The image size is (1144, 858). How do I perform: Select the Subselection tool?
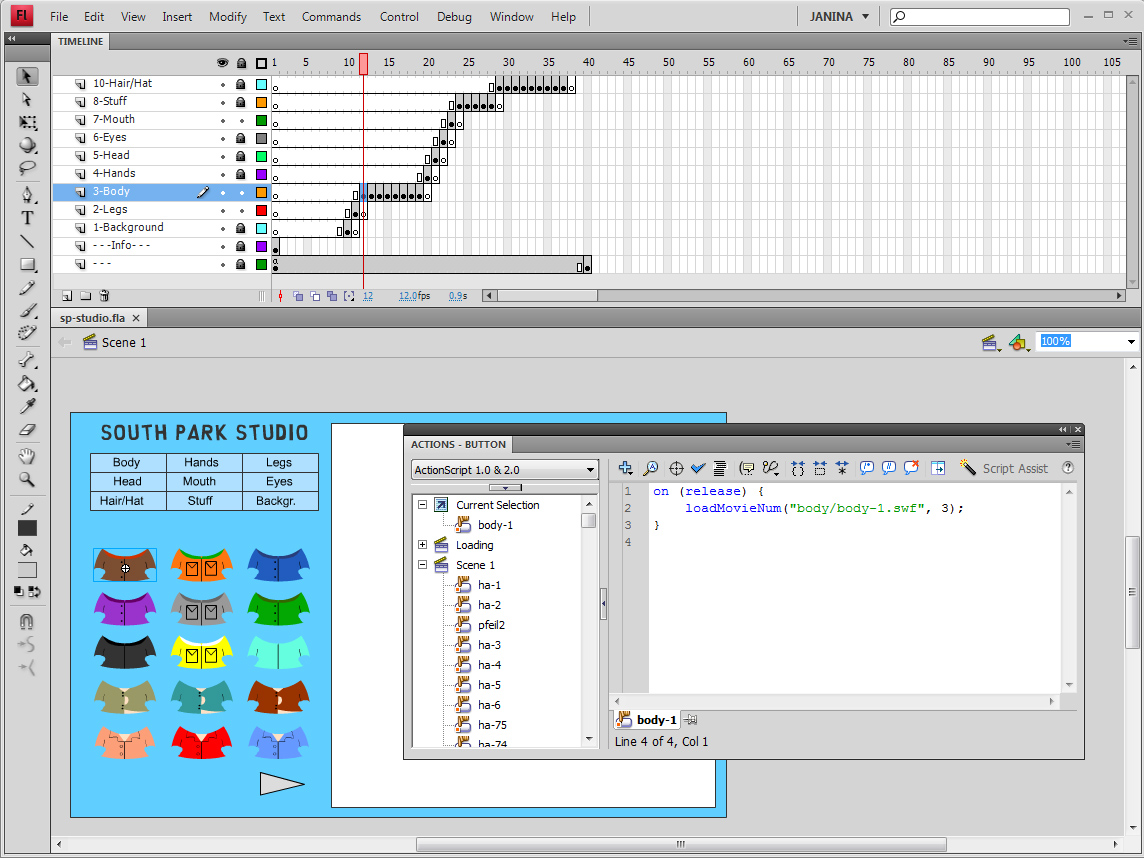(27, 99)
